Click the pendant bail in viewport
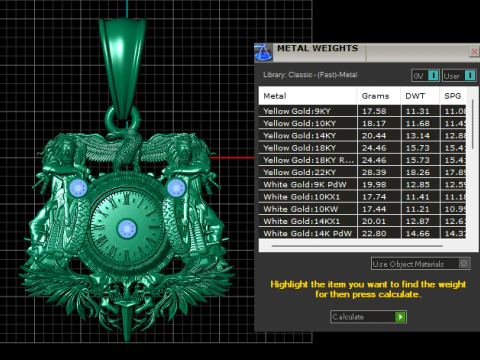 (122, 68)
